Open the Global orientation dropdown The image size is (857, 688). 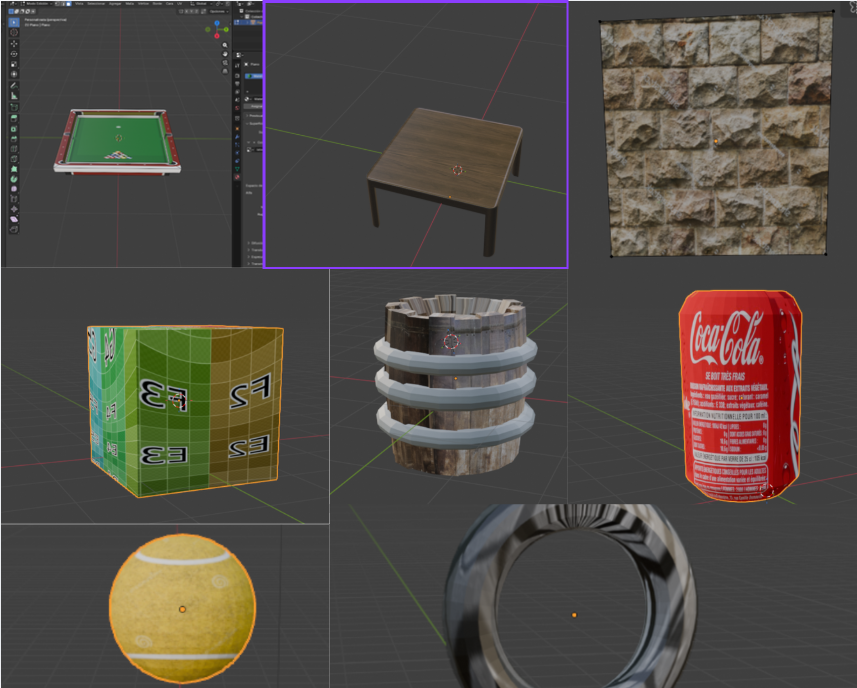click(x=201, y=3)
